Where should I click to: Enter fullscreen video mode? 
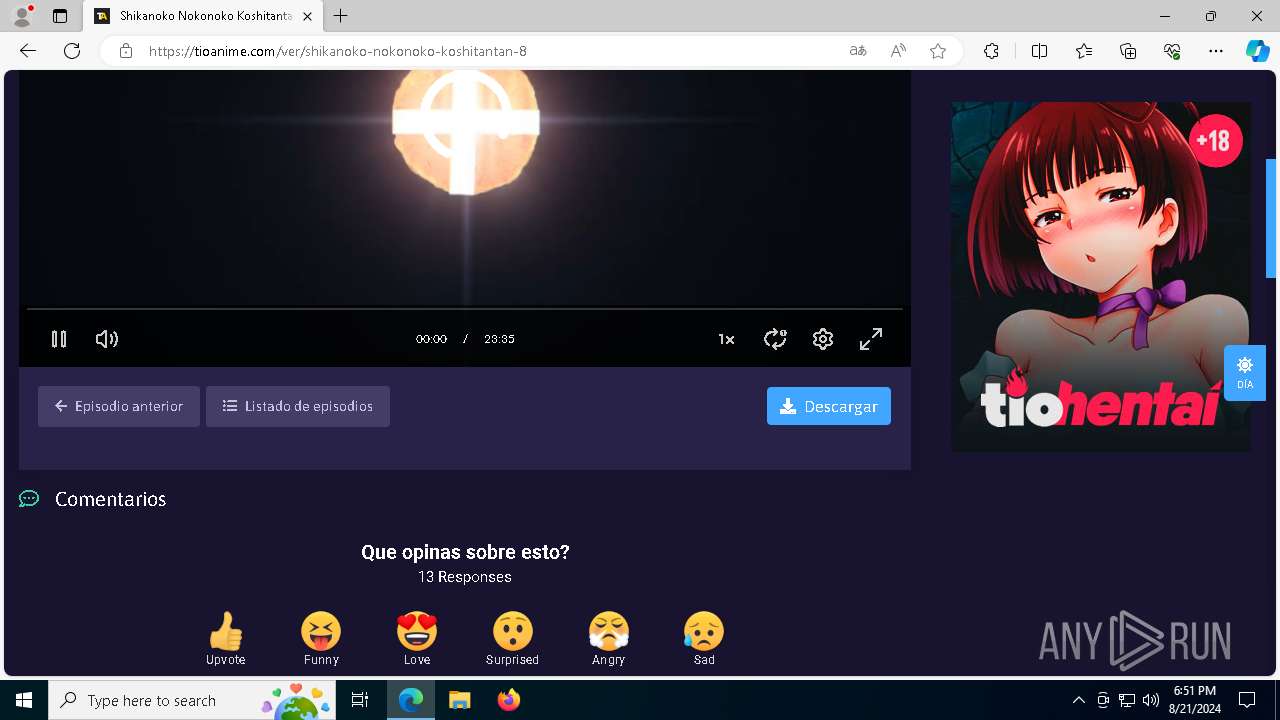(871, 339)
